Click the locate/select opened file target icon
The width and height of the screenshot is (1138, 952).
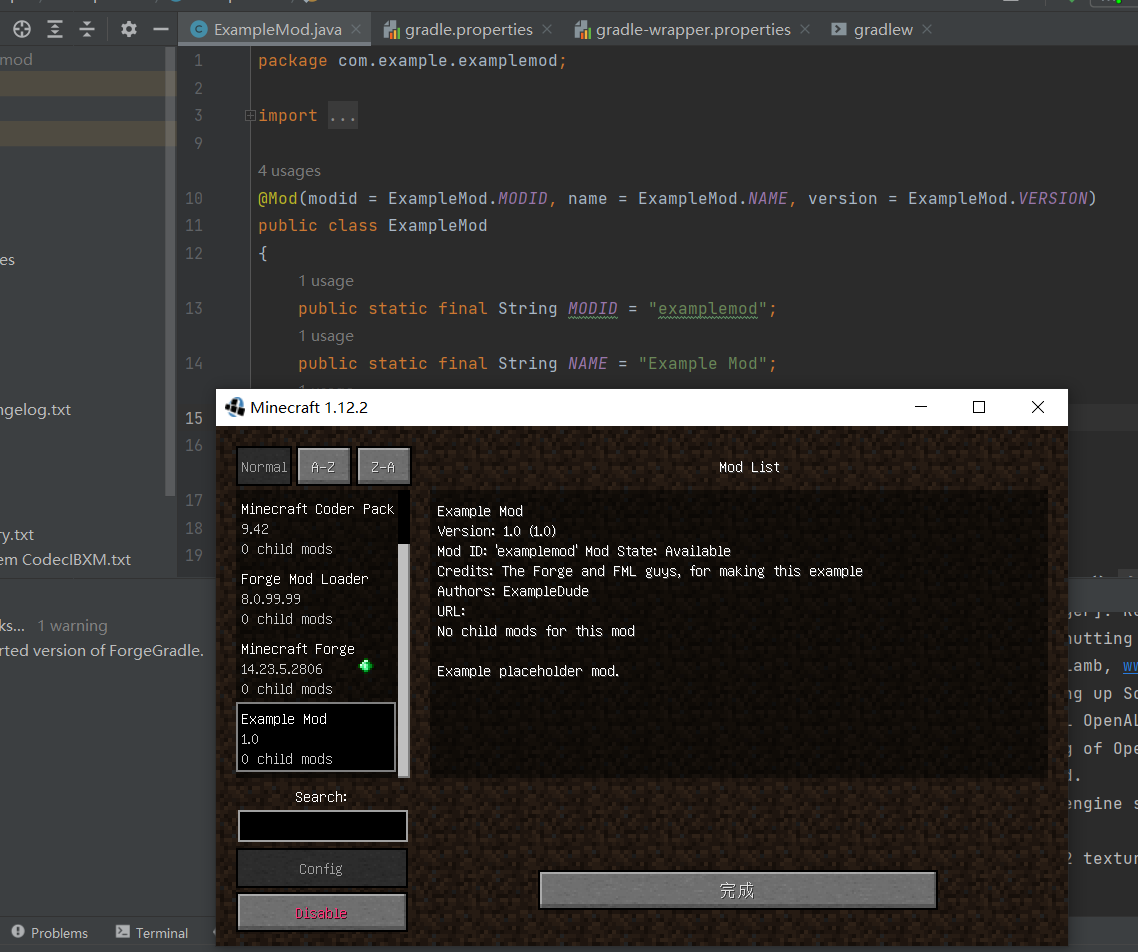point(21,29)
